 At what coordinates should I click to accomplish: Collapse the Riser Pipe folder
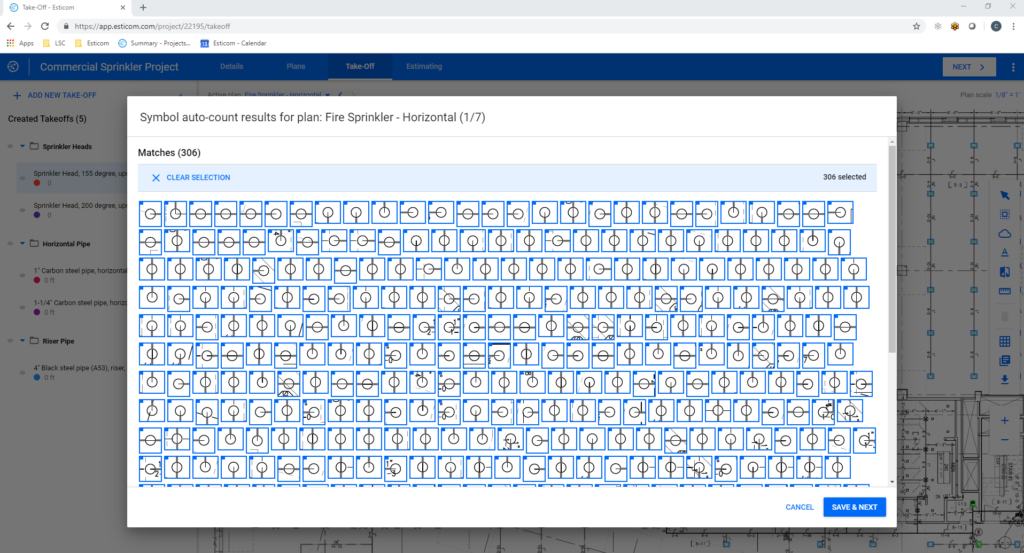pos(22,341)
